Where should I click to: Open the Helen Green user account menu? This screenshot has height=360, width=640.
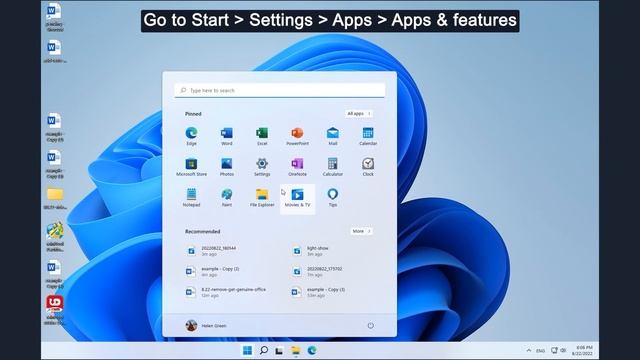pos(206,325)
